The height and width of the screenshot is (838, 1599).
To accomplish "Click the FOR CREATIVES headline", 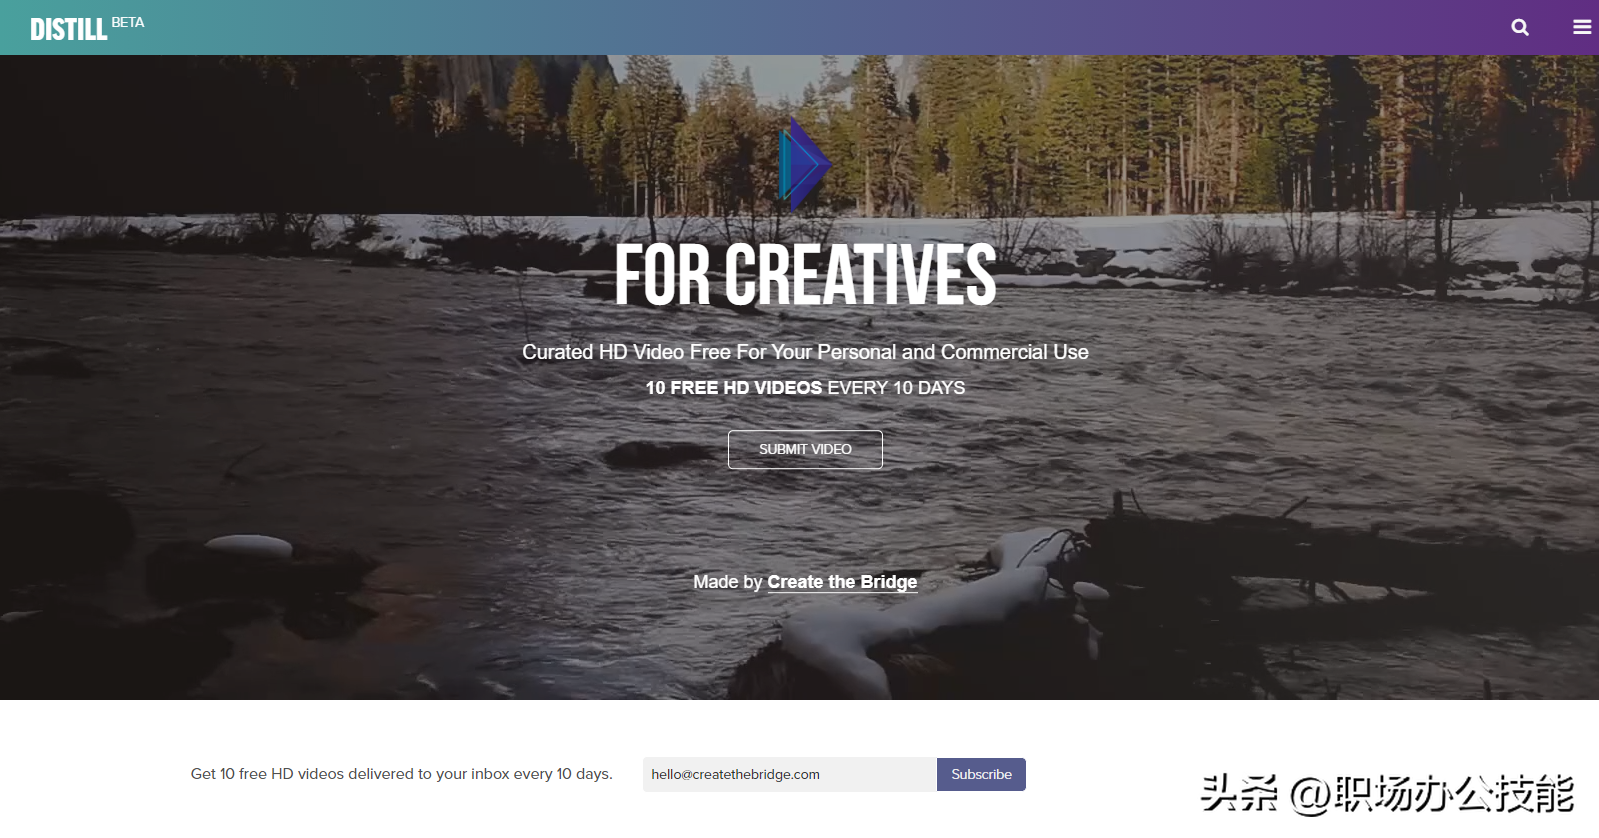I will click(805, 275).
